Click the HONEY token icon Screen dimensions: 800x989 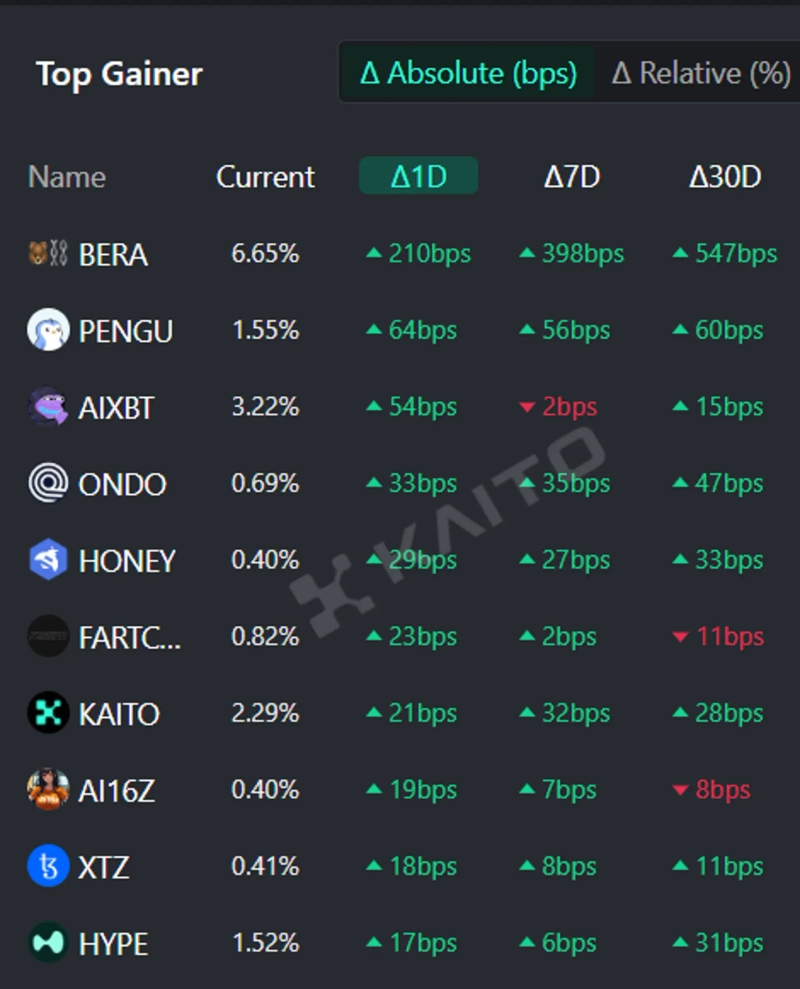click(x=48, y=560)
